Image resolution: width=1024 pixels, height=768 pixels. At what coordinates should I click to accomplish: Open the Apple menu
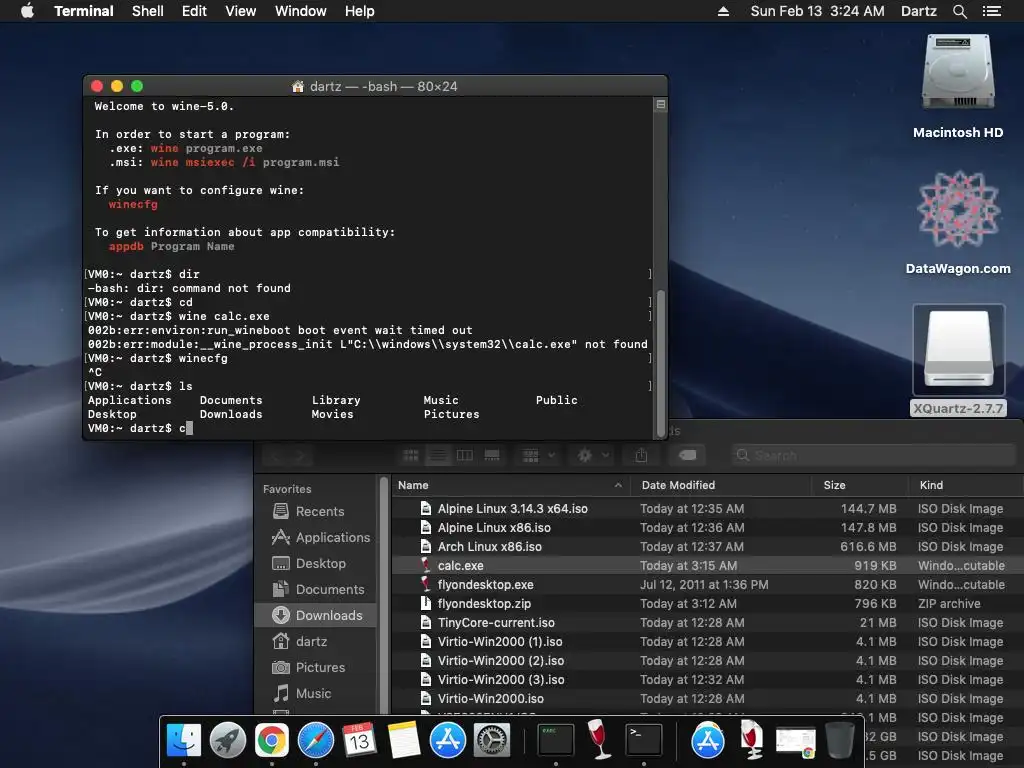[27, 11]
